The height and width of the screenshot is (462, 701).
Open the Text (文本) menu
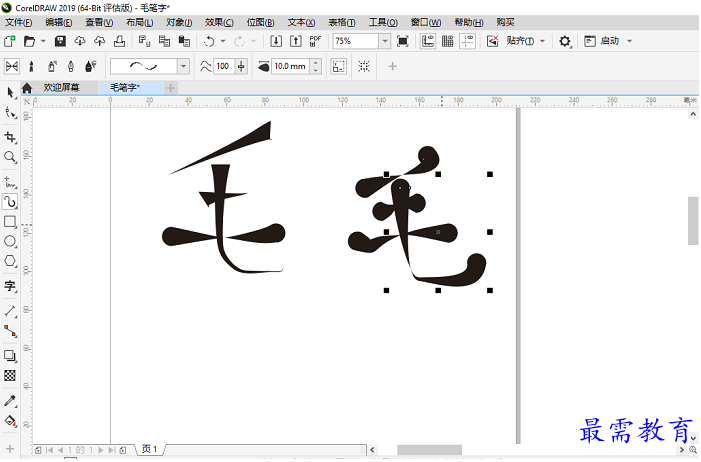tap(301, 22)
